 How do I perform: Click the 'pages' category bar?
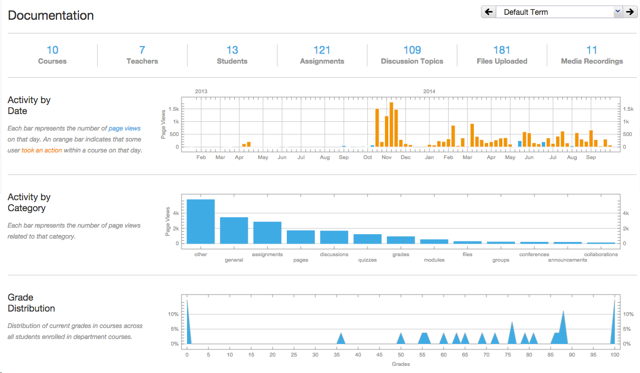[301, 237]
